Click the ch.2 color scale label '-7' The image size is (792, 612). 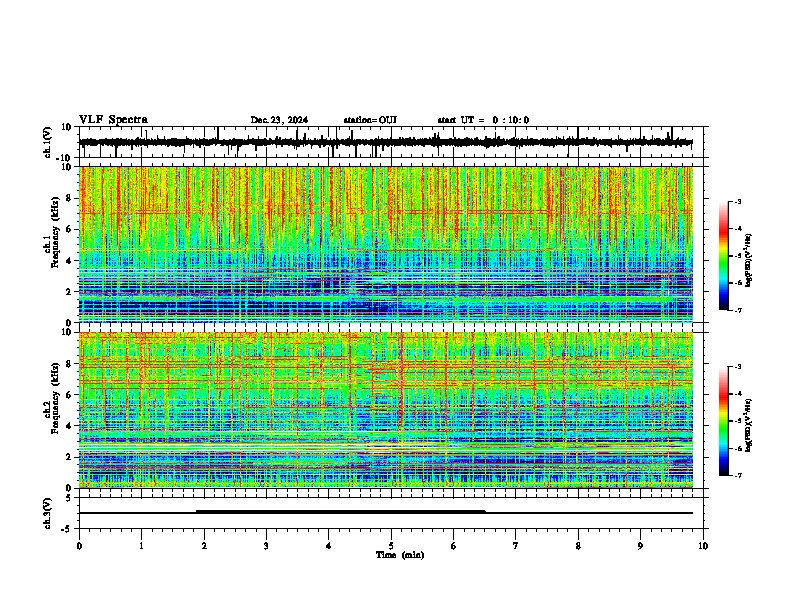pos(737,475)
